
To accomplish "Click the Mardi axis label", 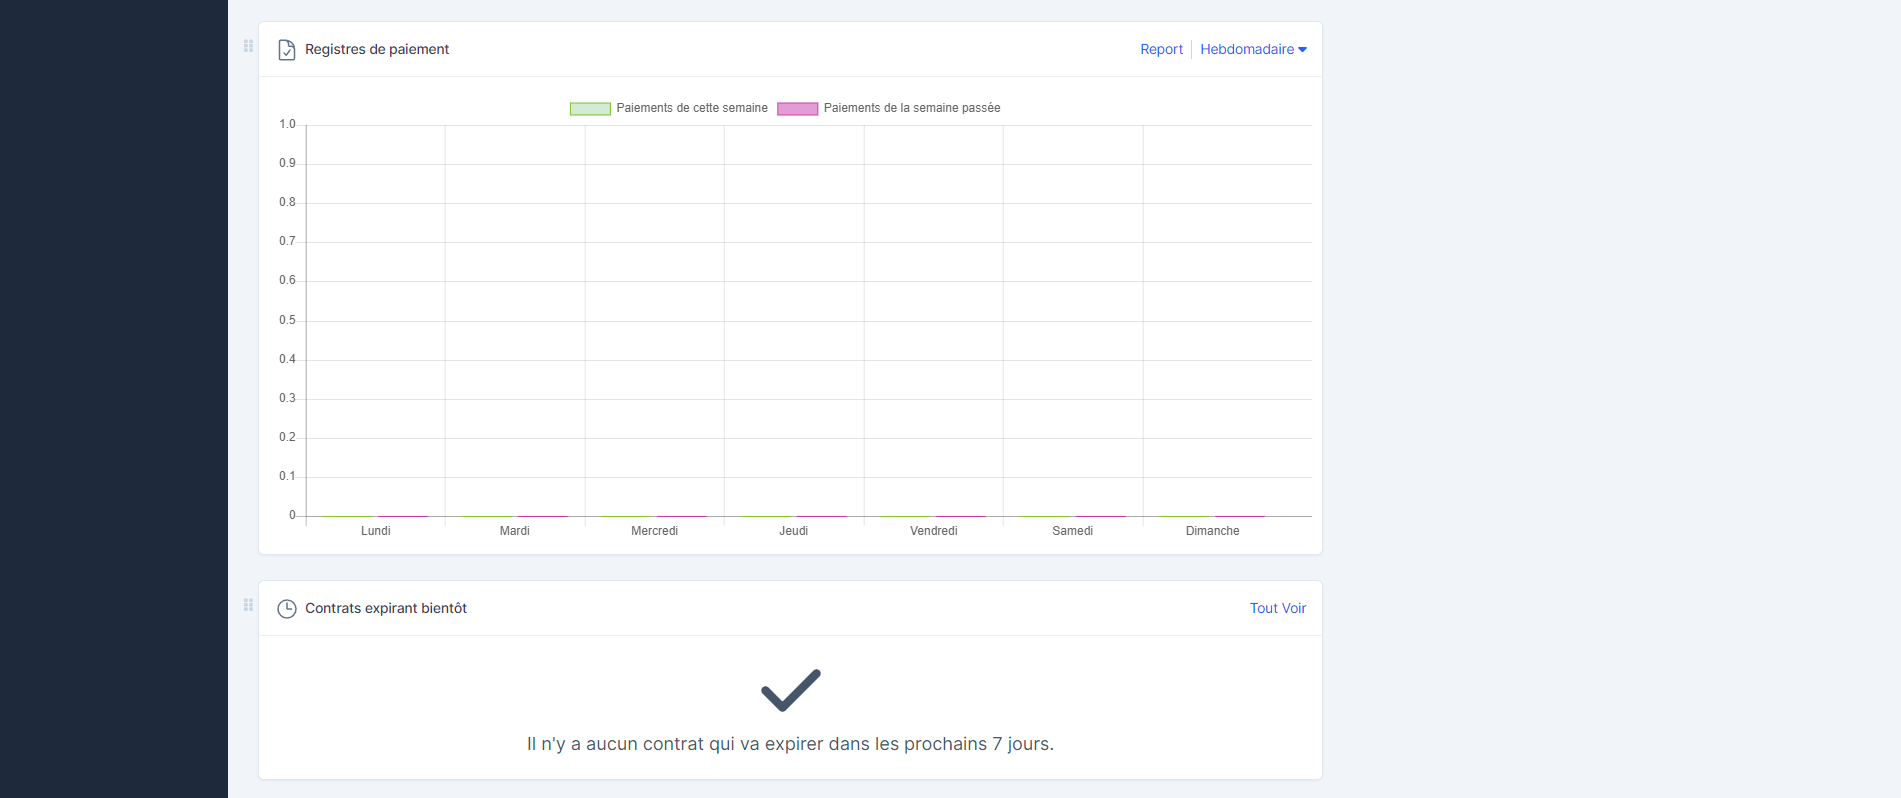I will [515, 531].
